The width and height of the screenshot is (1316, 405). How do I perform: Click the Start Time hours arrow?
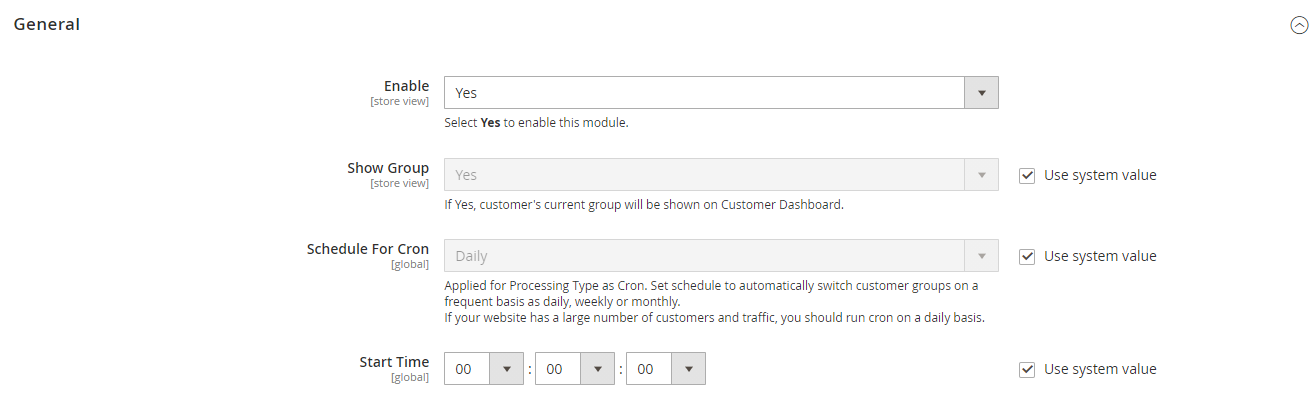pyautogui.click(x=506, y=369)
